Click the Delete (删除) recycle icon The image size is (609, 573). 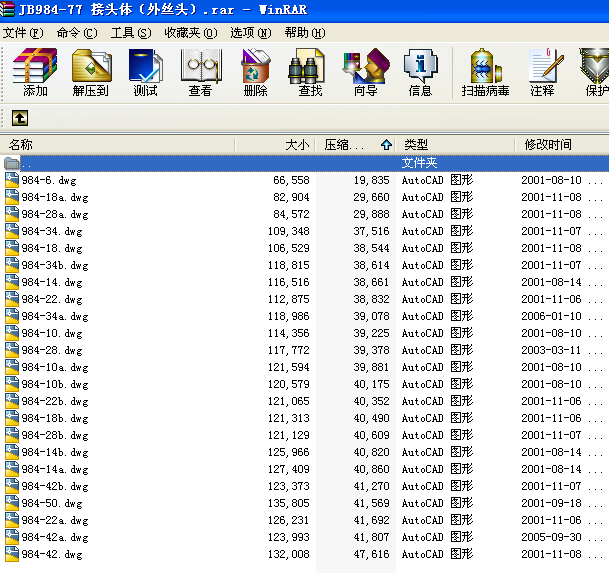click(x=255, y=66)
